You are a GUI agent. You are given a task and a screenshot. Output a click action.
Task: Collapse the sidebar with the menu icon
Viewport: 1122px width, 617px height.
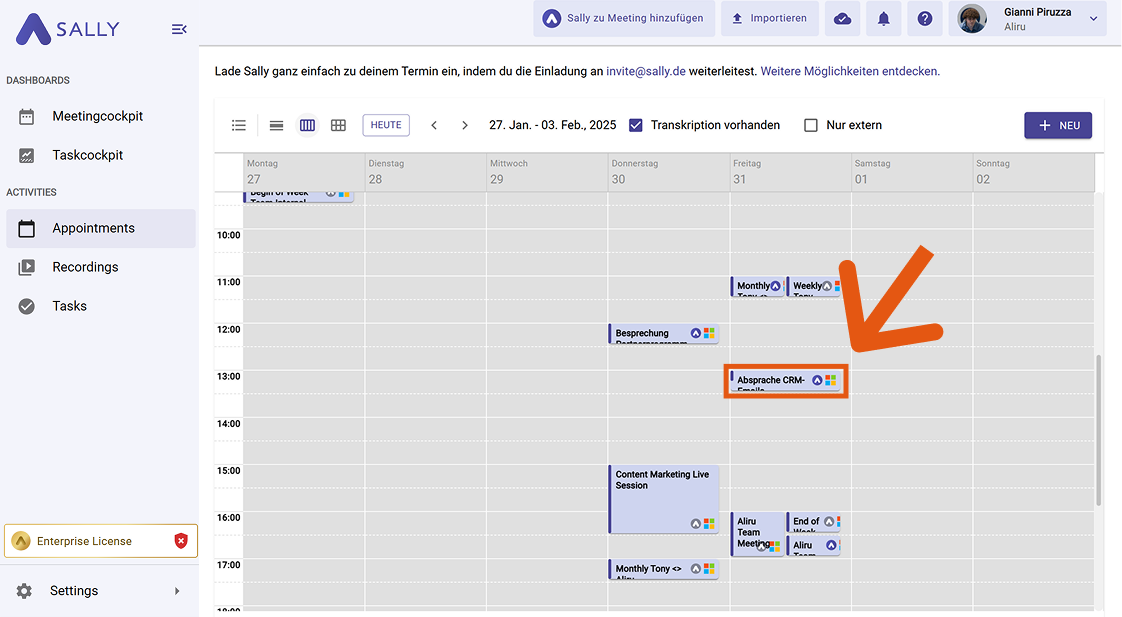(179, 29)
